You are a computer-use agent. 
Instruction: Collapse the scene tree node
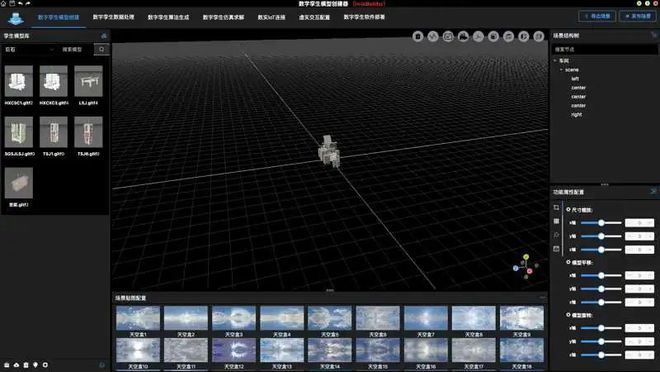tap(562, 69)
